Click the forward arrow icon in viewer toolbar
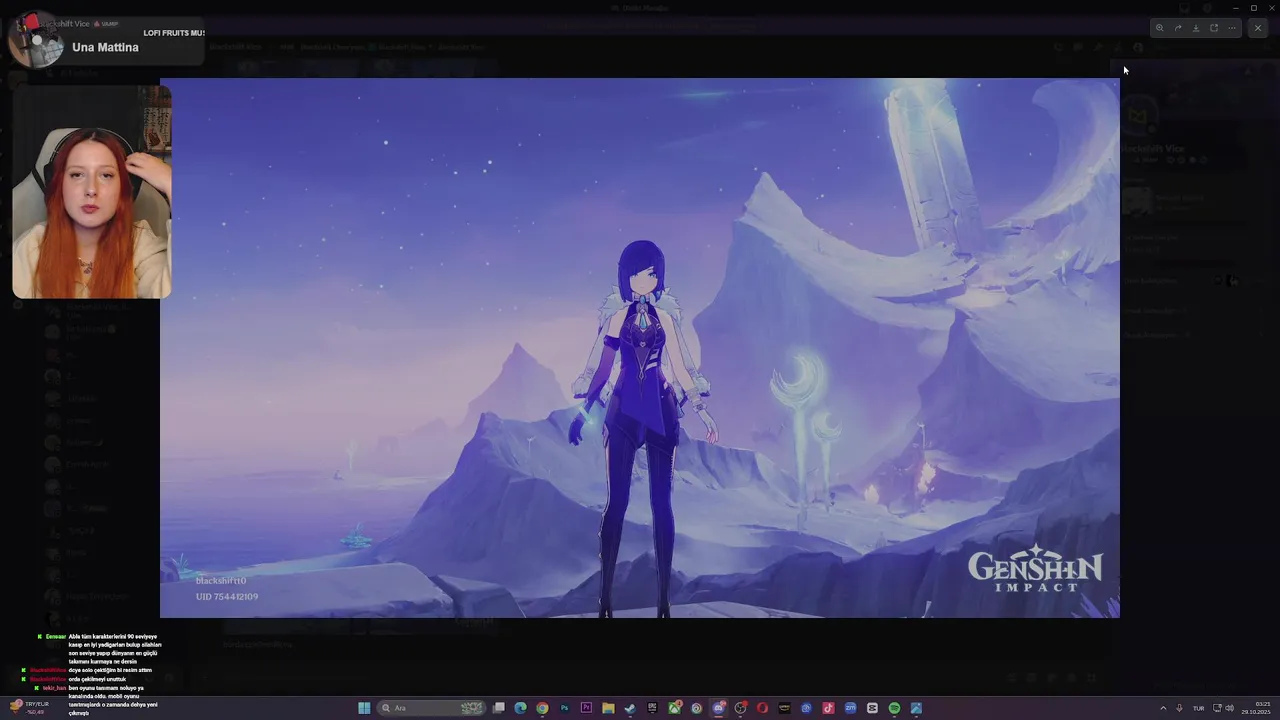Image resolution: width=1280 pixels, height=720 pixels. (1178, 28)
